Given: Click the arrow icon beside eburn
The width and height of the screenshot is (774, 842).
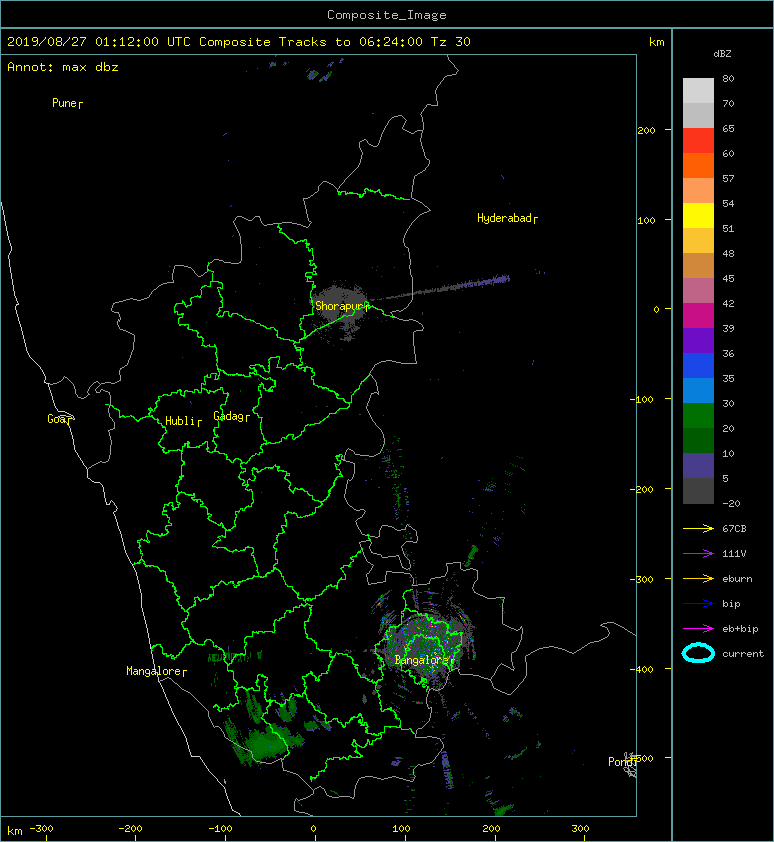Looking at the screenshot, I should tap(698, 578).
